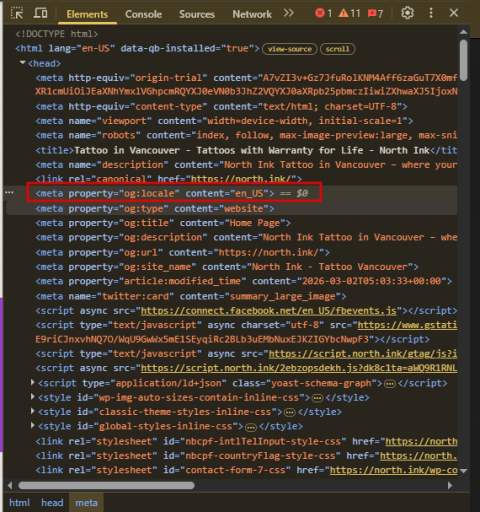Activate the inspect element picker icon
480x512 pixels.
pyautogui.click(x=17, y=13)
